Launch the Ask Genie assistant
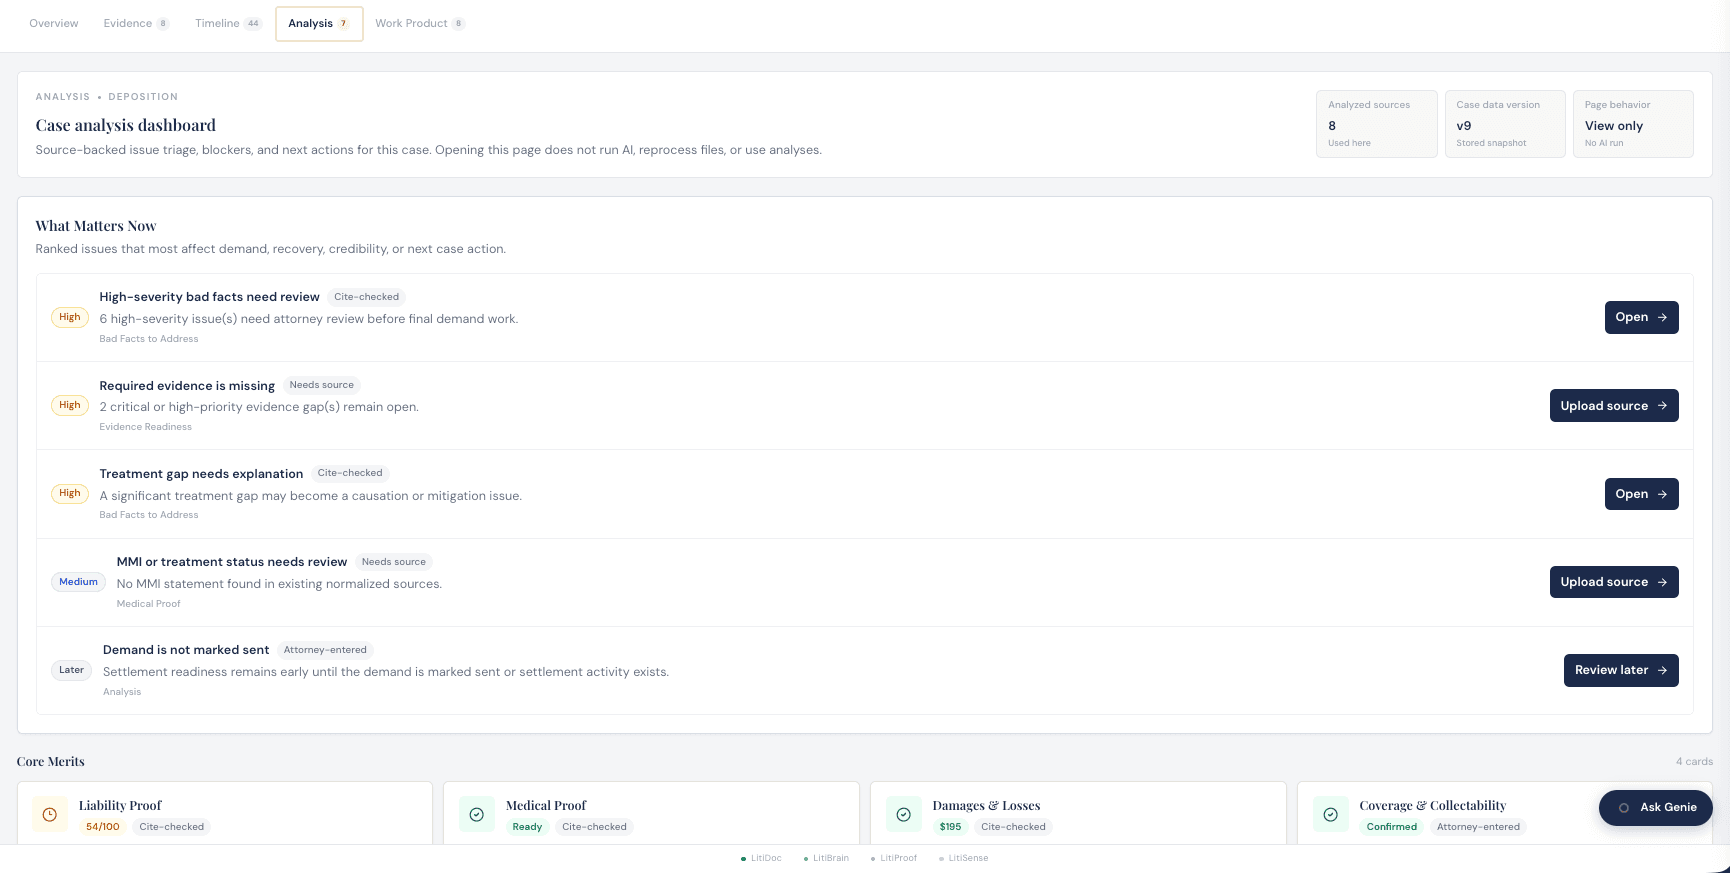This screenshot has width=1730, height=873. pyautogui.click(x=1655, y=807)
